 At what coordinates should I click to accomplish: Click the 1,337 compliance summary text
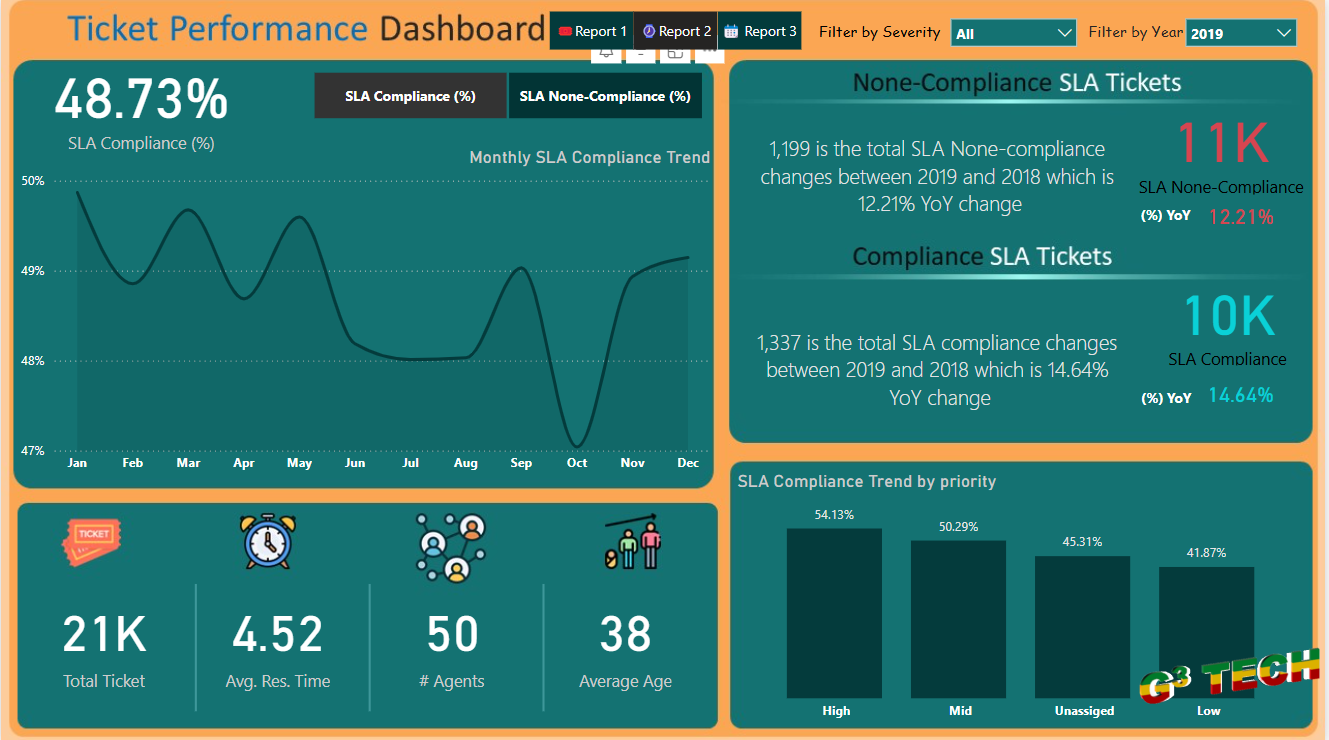coord(937,370)
